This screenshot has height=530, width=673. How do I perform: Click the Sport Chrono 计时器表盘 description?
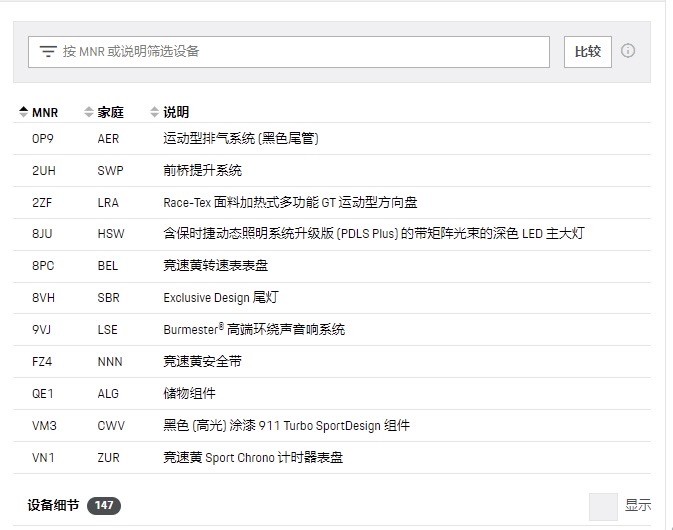coord(253,457)
